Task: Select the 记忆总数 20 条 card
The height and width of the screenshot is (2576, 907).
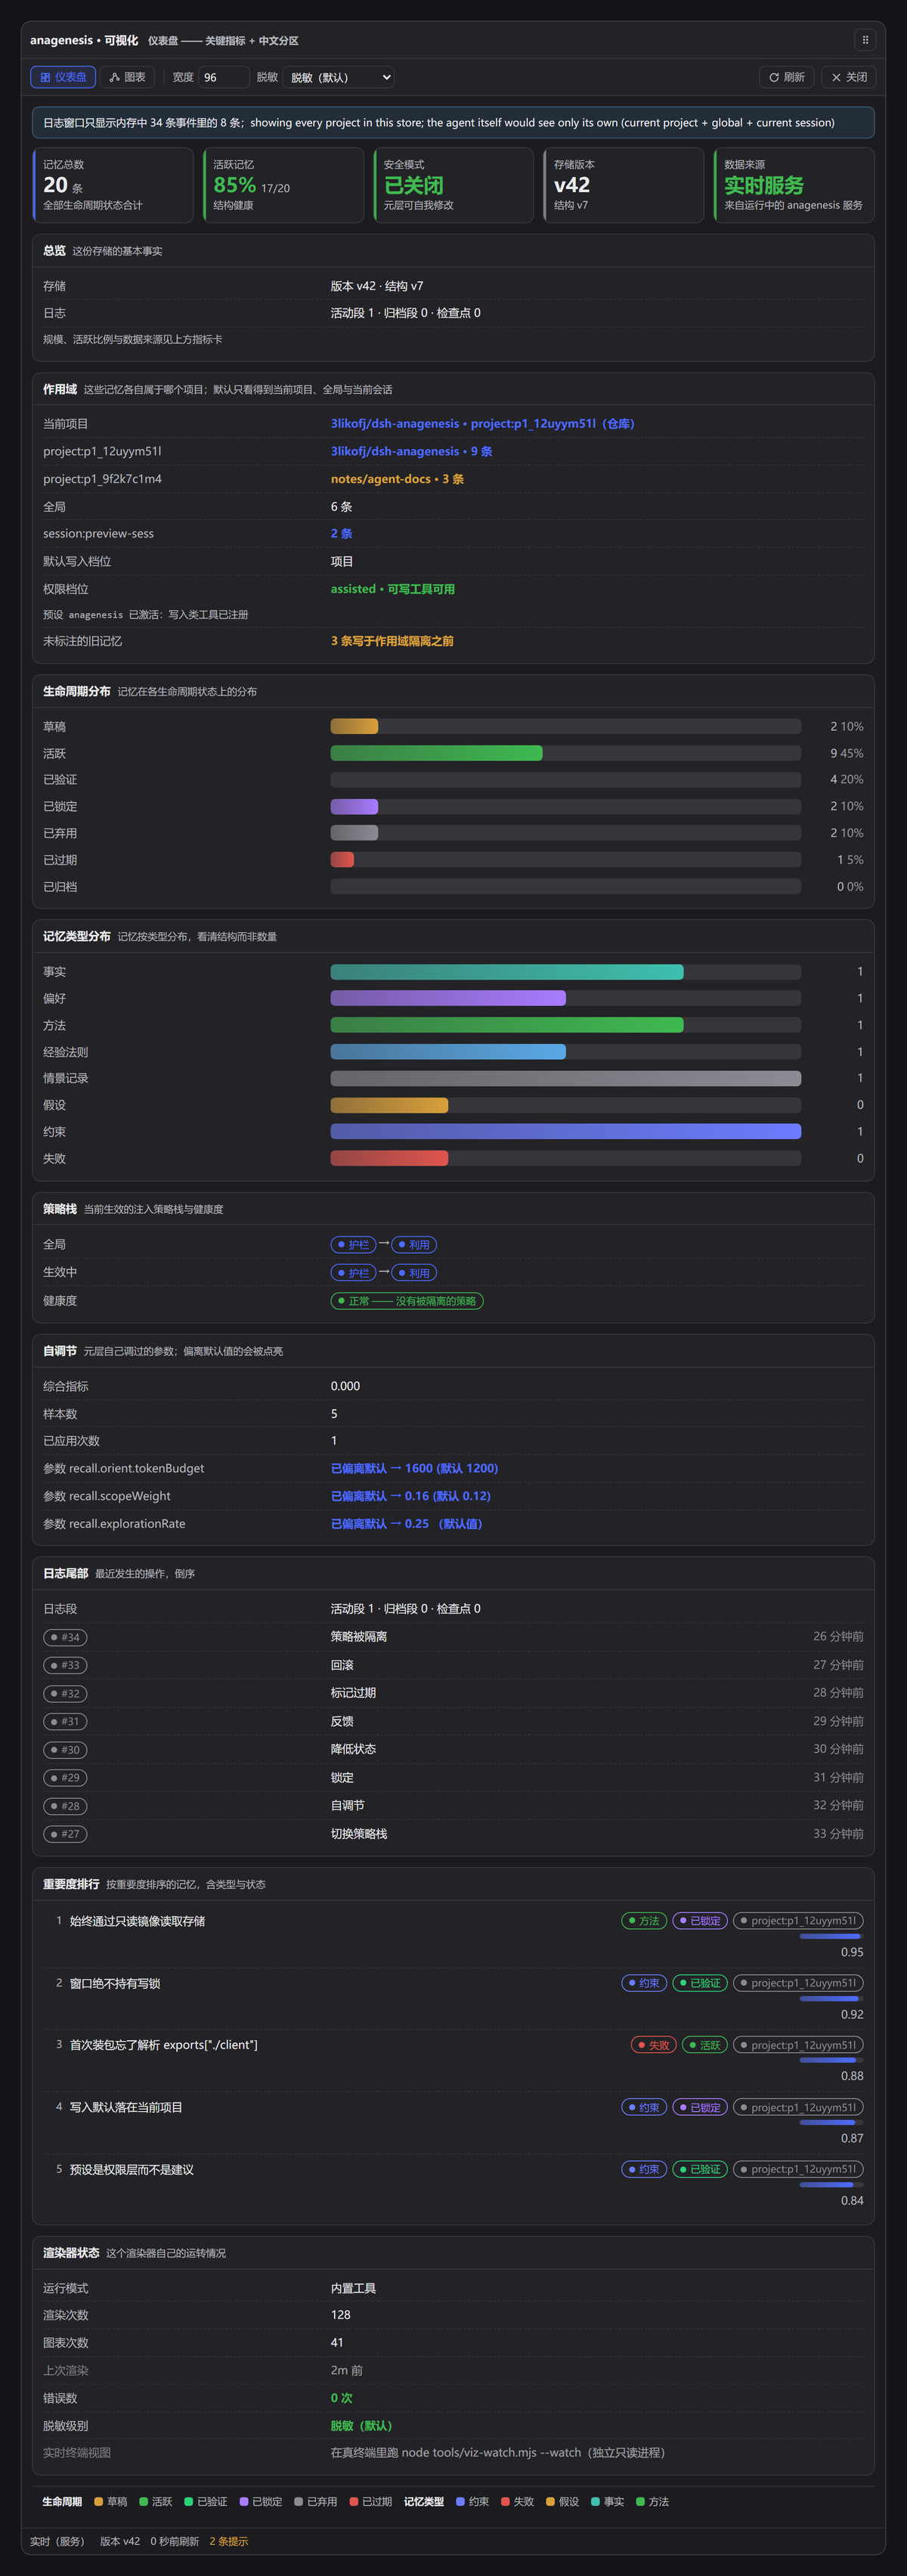Action: (113, 185)
